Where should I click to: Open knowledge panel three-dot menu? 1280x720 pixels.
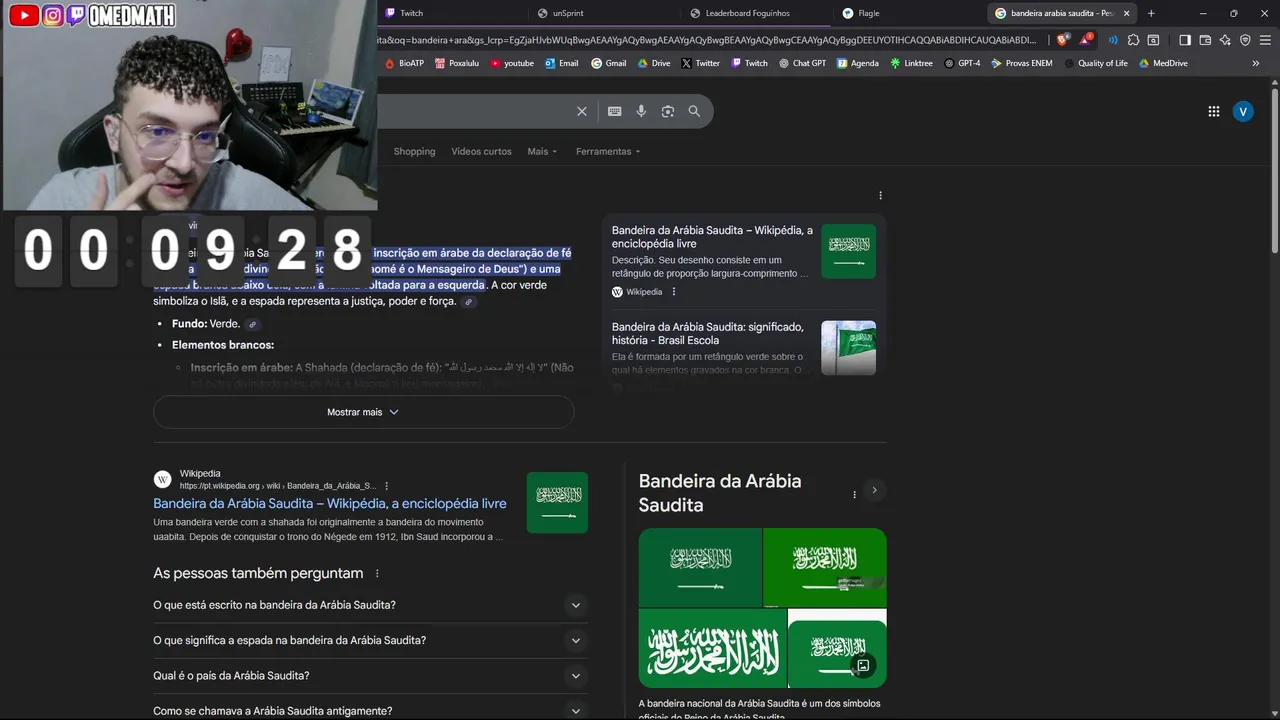[x=854, y=495]
